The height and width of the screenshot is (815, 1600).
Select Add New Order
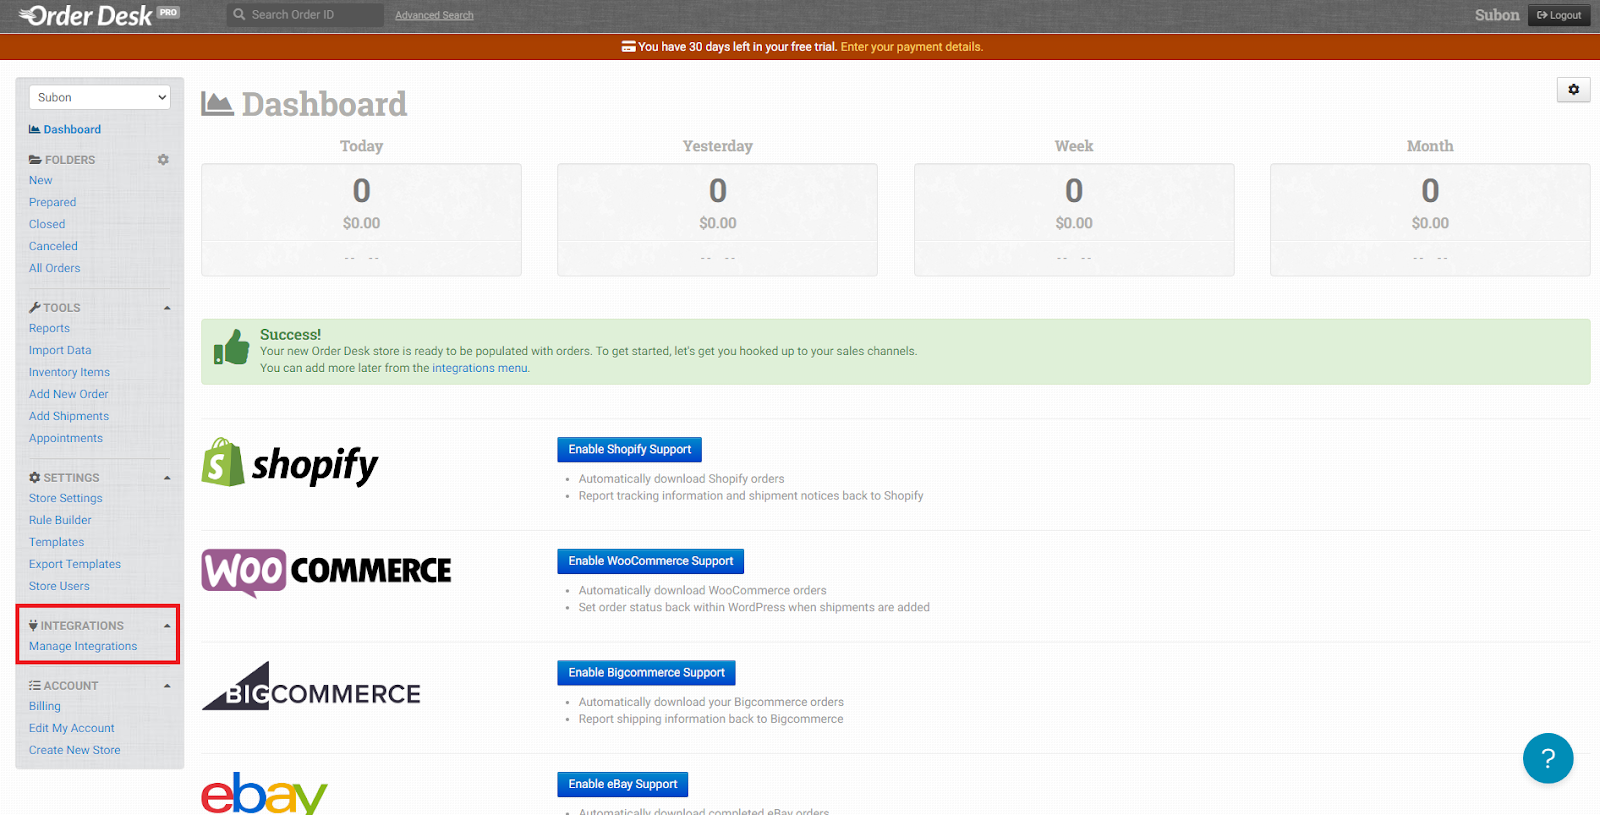(69, 395)
